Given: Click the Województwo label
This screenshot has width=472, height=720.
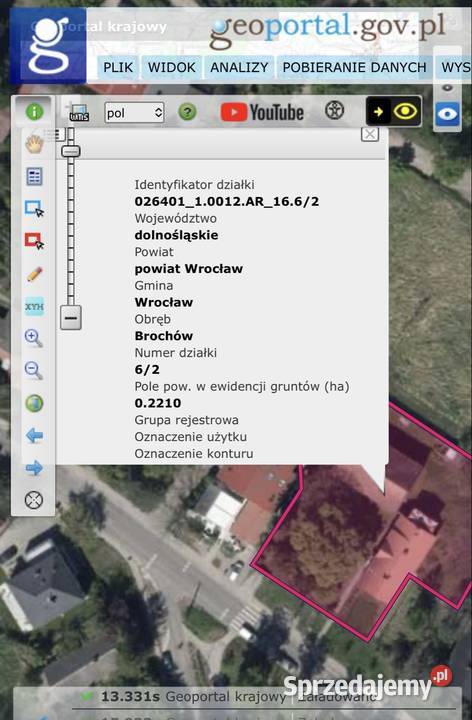Looking at the screenshot, I should [175, 218].
